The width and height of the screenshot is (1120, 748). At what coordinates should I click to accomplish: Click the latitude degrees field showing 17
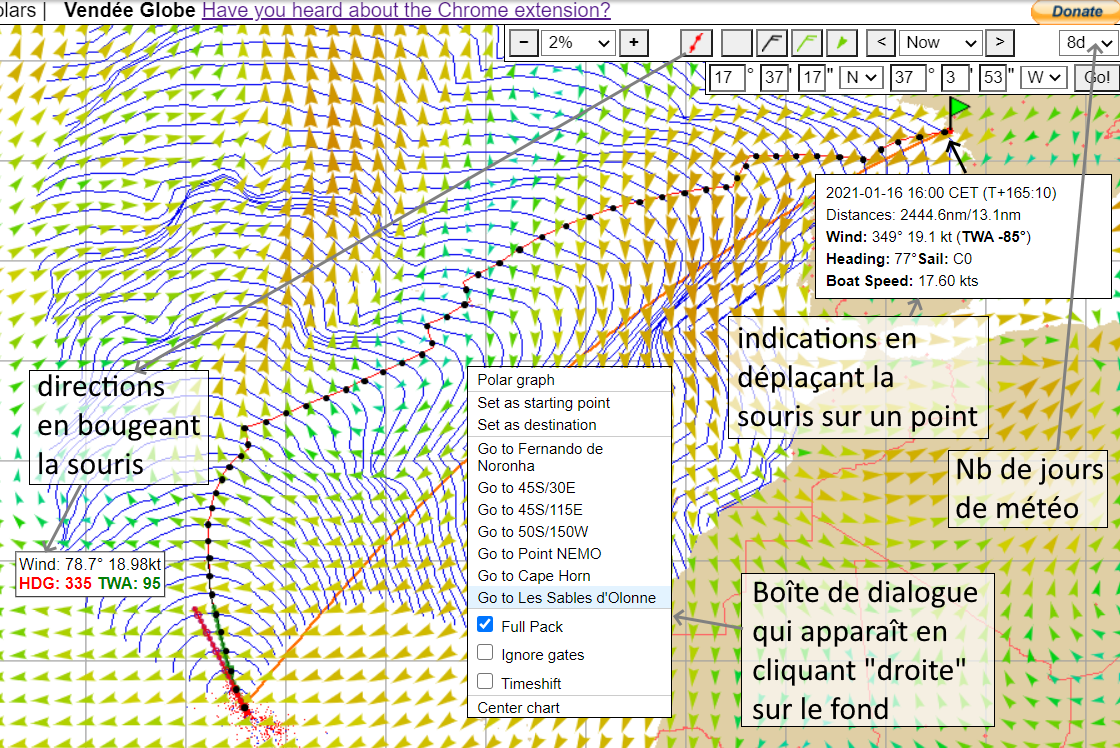pos(728,77)
